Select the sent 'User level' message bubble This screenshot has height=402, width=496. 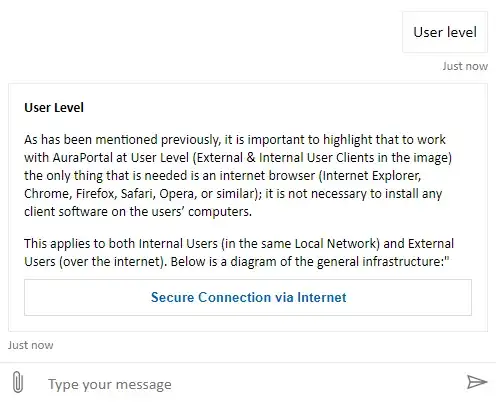pos(445,32)
